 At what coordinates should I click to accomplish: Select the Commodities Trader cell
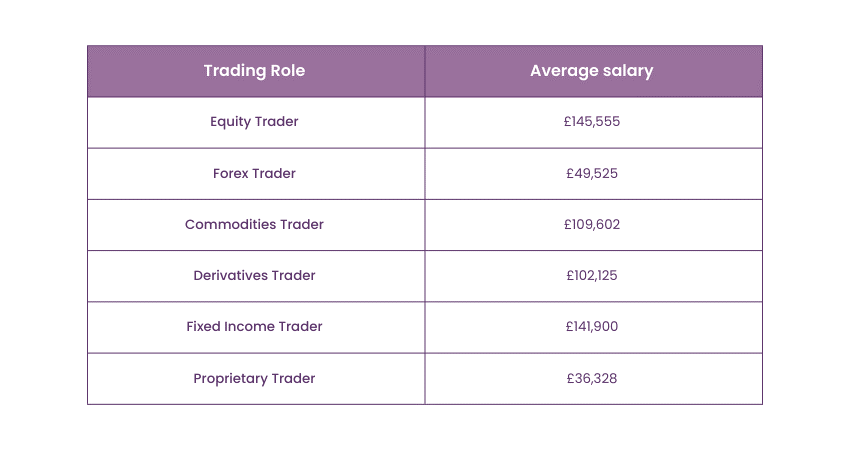pos(254,224)
